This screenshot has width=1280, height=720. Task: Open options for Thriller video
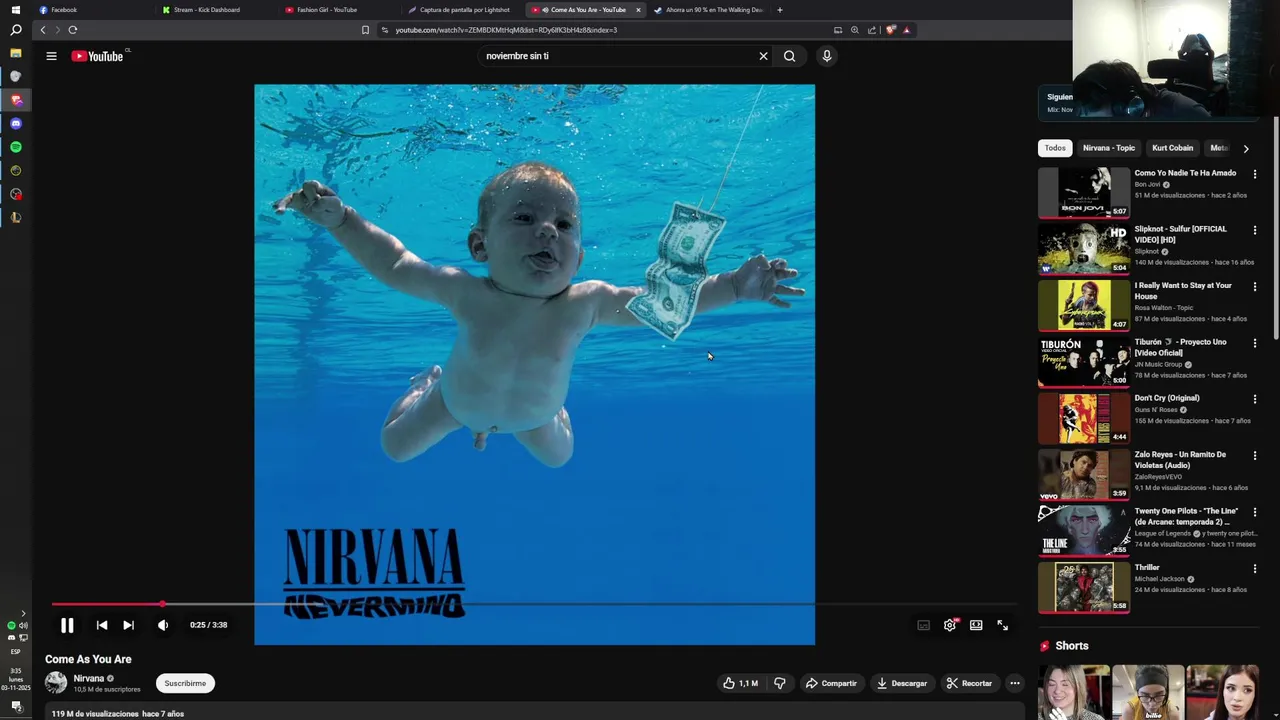[1255, 568]
